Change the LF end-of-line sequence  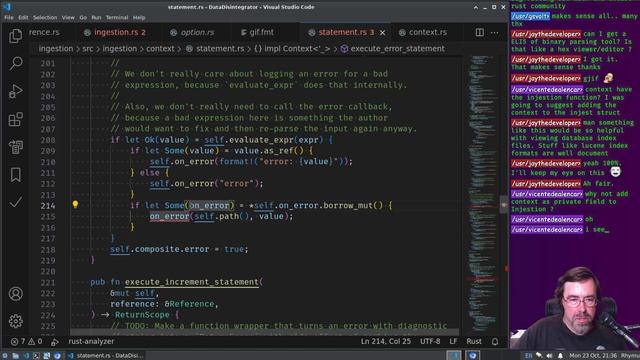pos(453,341)
